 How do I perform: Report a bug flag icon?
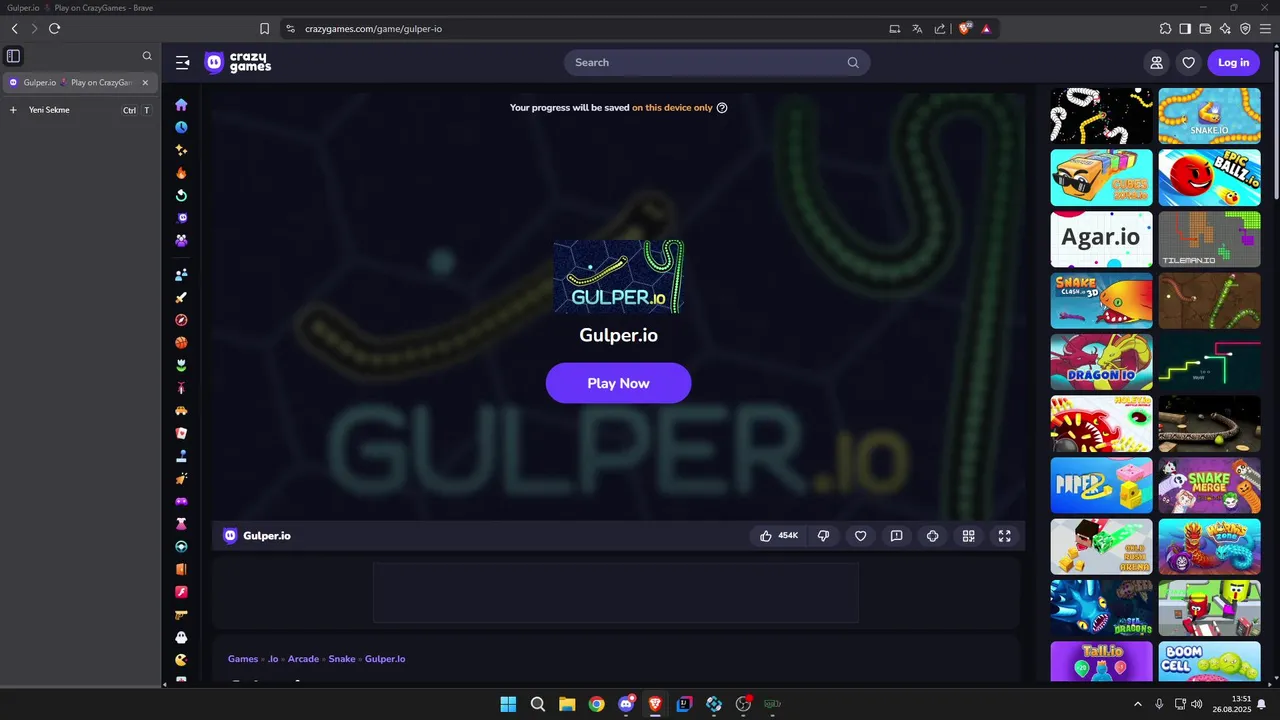(x=896, y=536)
